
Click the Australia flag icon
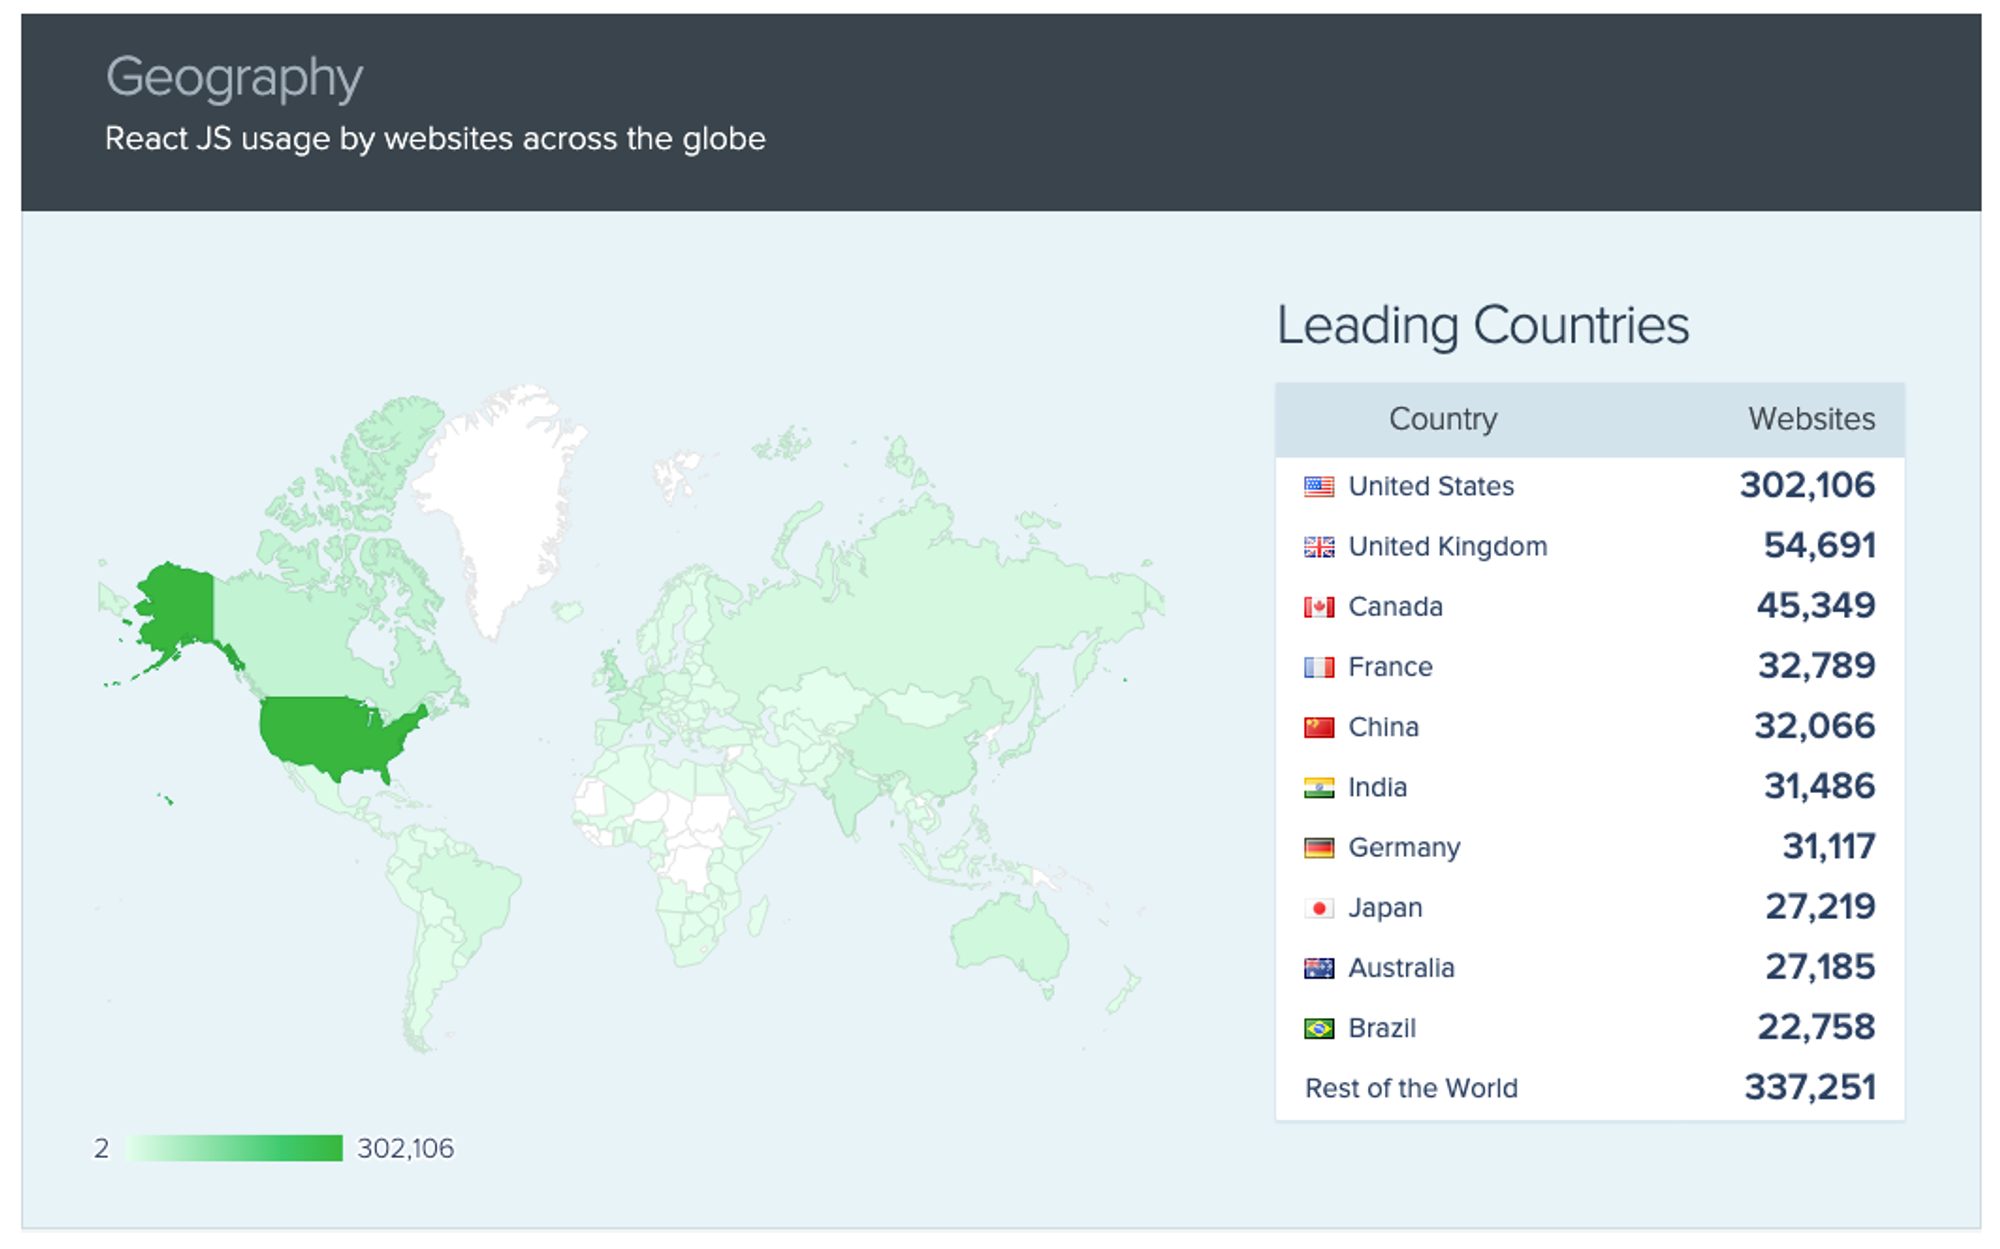click(1318, 968)
